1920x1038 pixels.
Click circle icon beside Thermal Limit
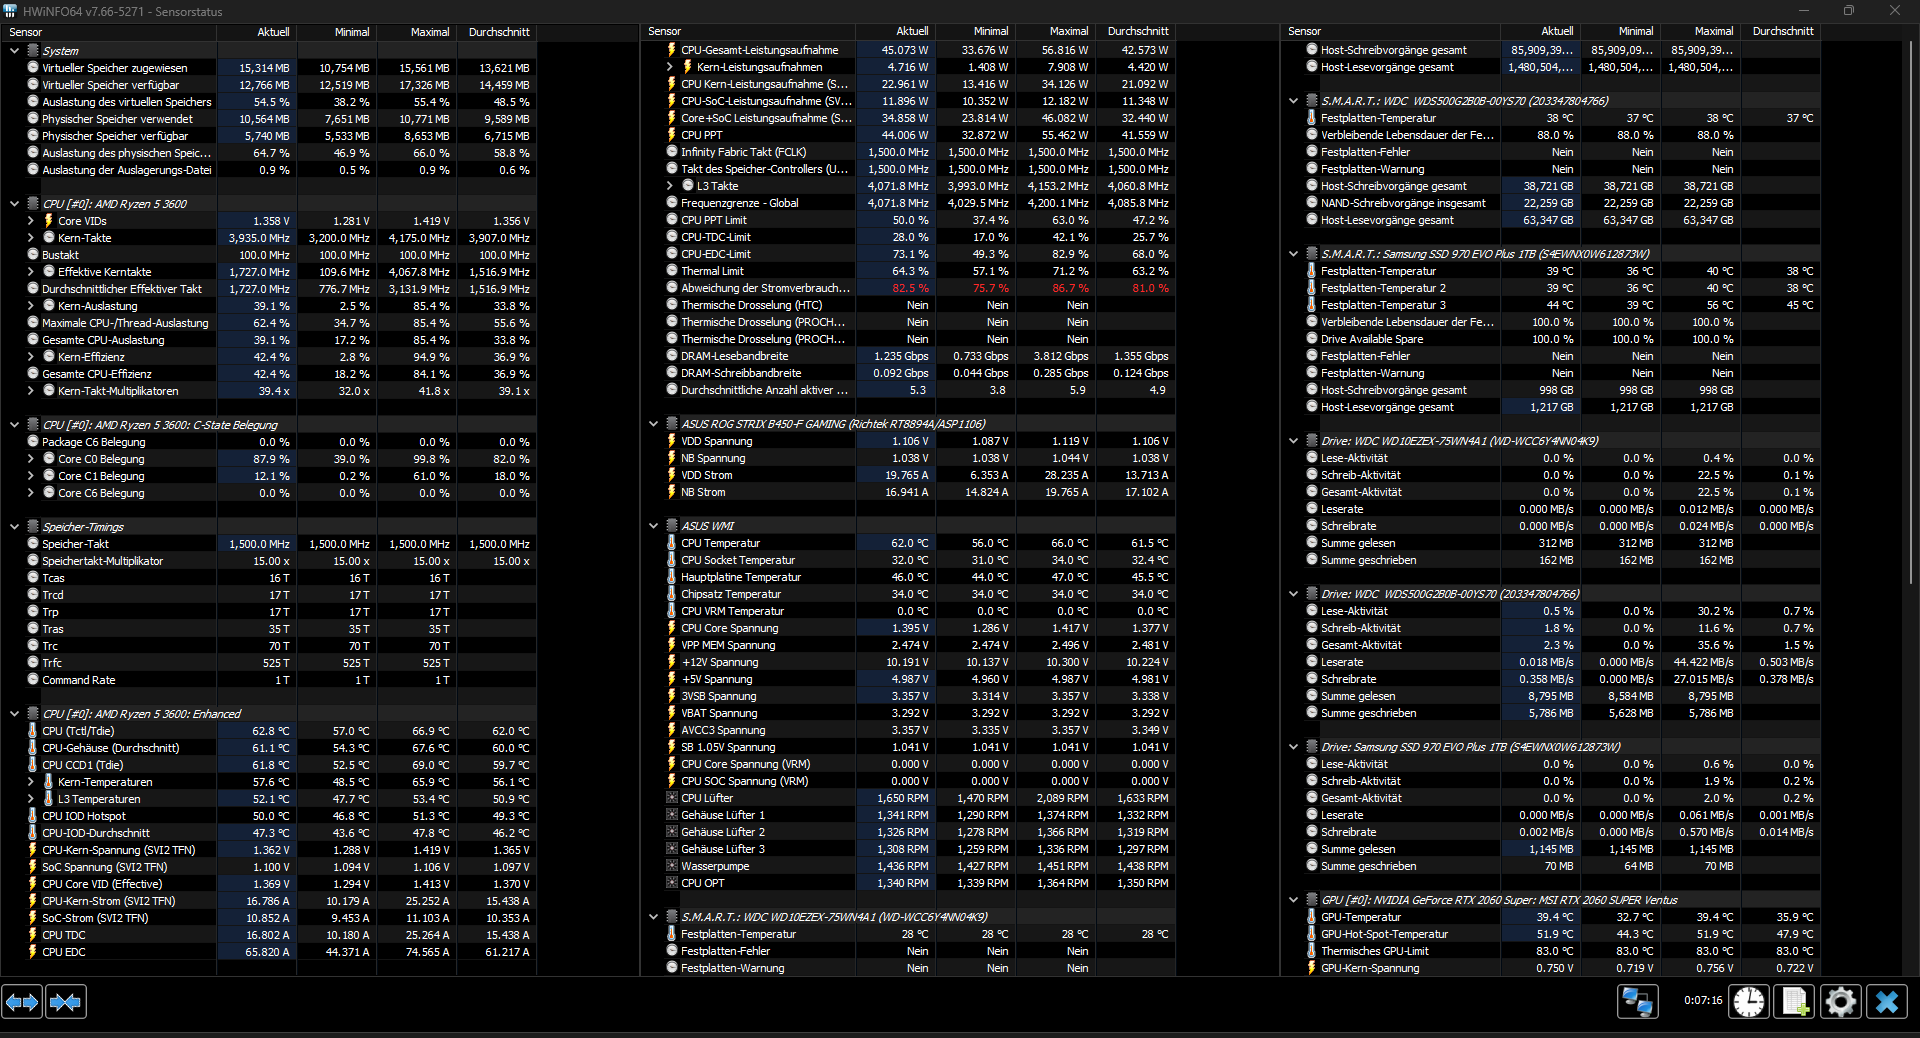[672, 271]
